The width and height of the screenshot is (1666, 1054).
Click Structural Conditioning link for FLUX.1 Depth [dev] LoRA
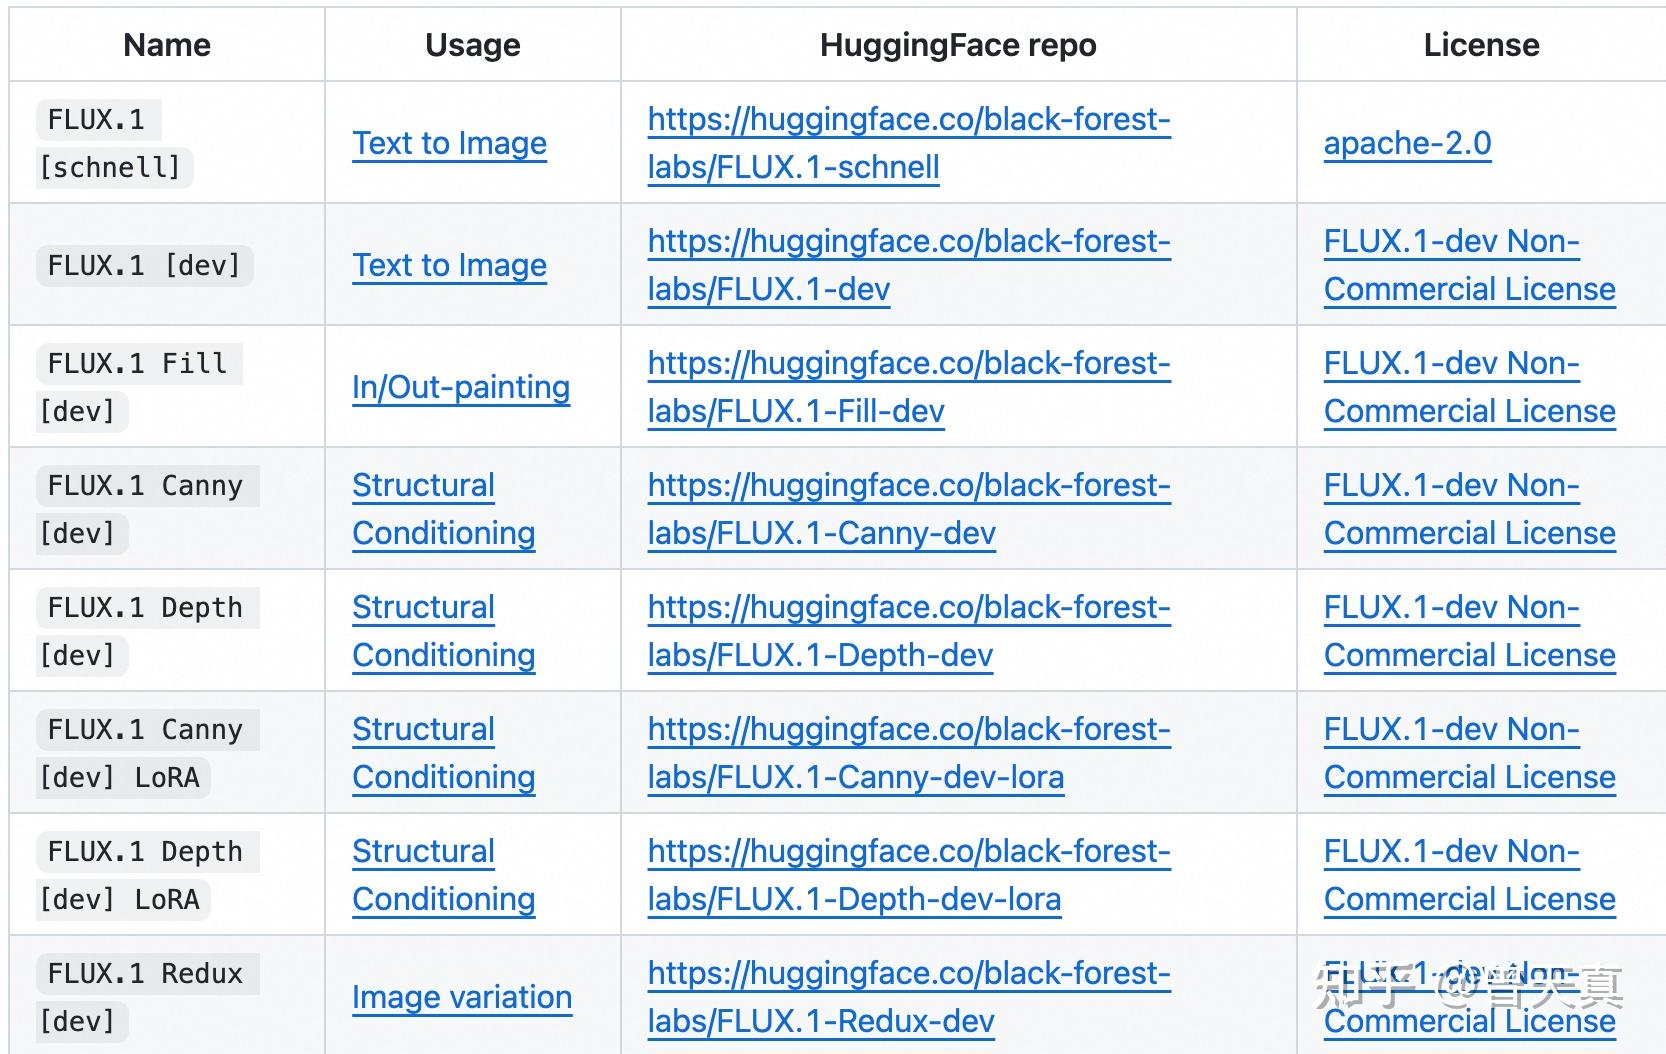click(x=424, y=852)
